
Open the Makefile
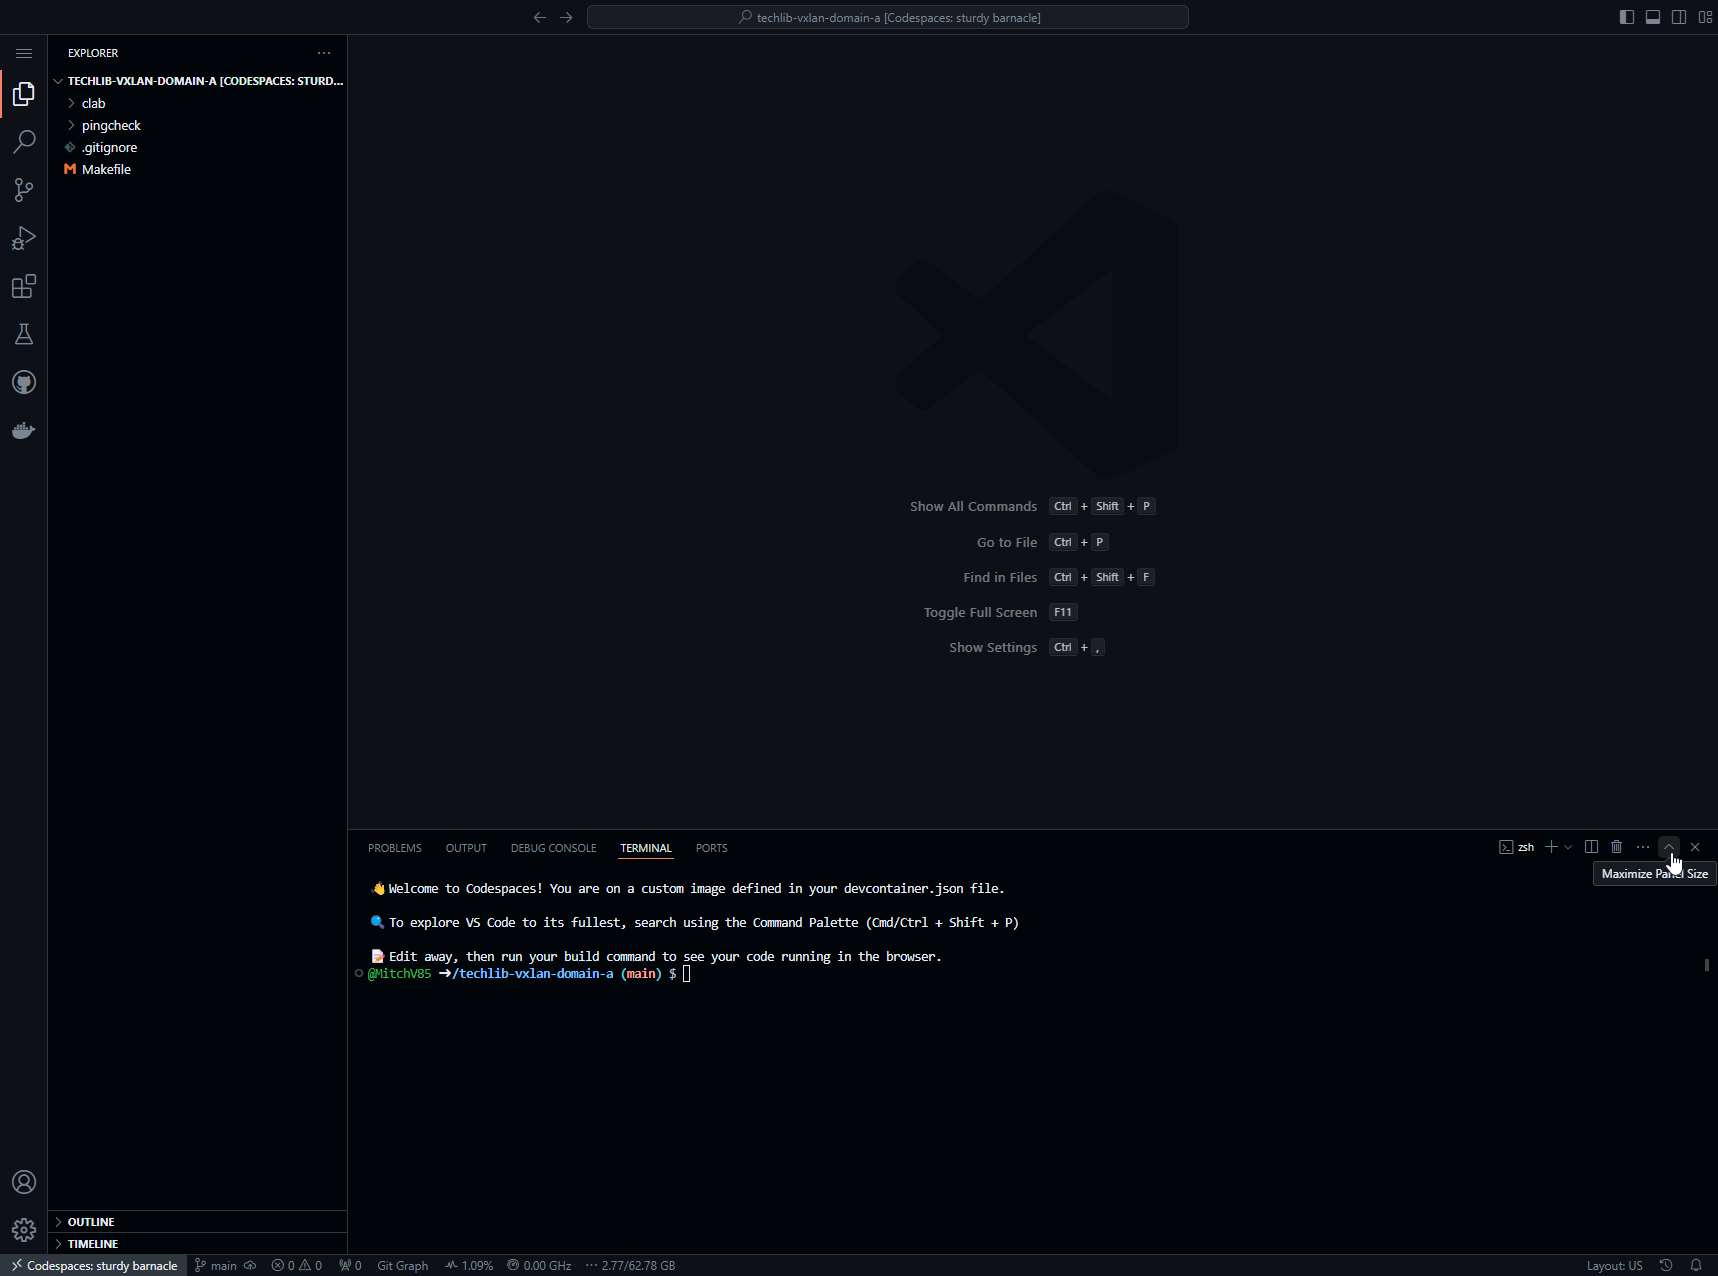coord(198,169)
